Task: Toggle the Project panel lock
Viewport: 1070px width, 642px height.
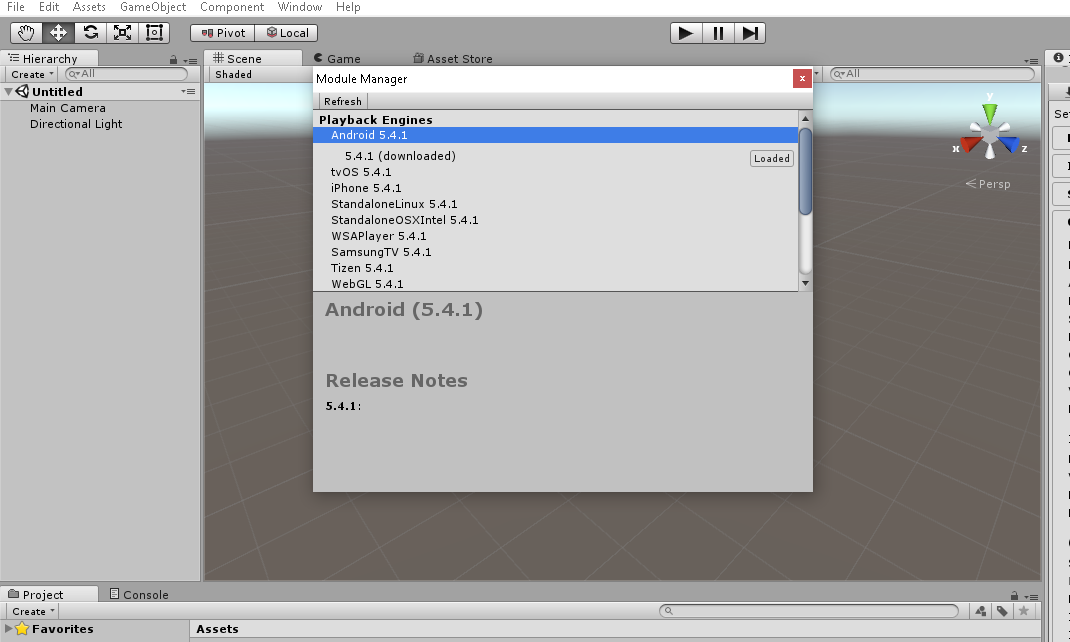Action: click(1014, 596)
